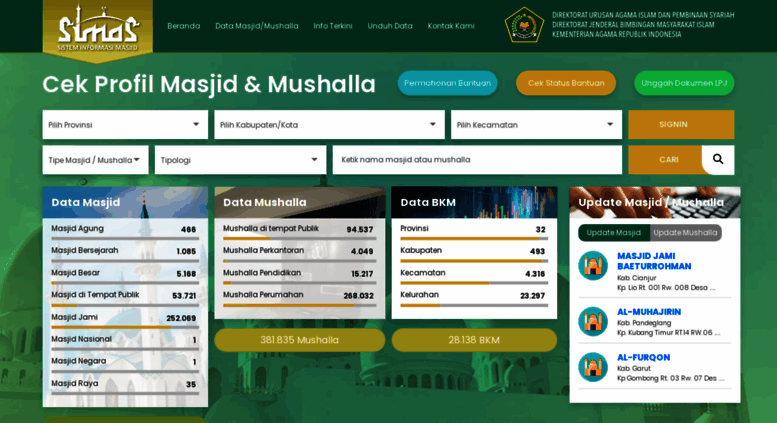
Task: Click the Masjid Raya row label
Action: click(74, 383)
